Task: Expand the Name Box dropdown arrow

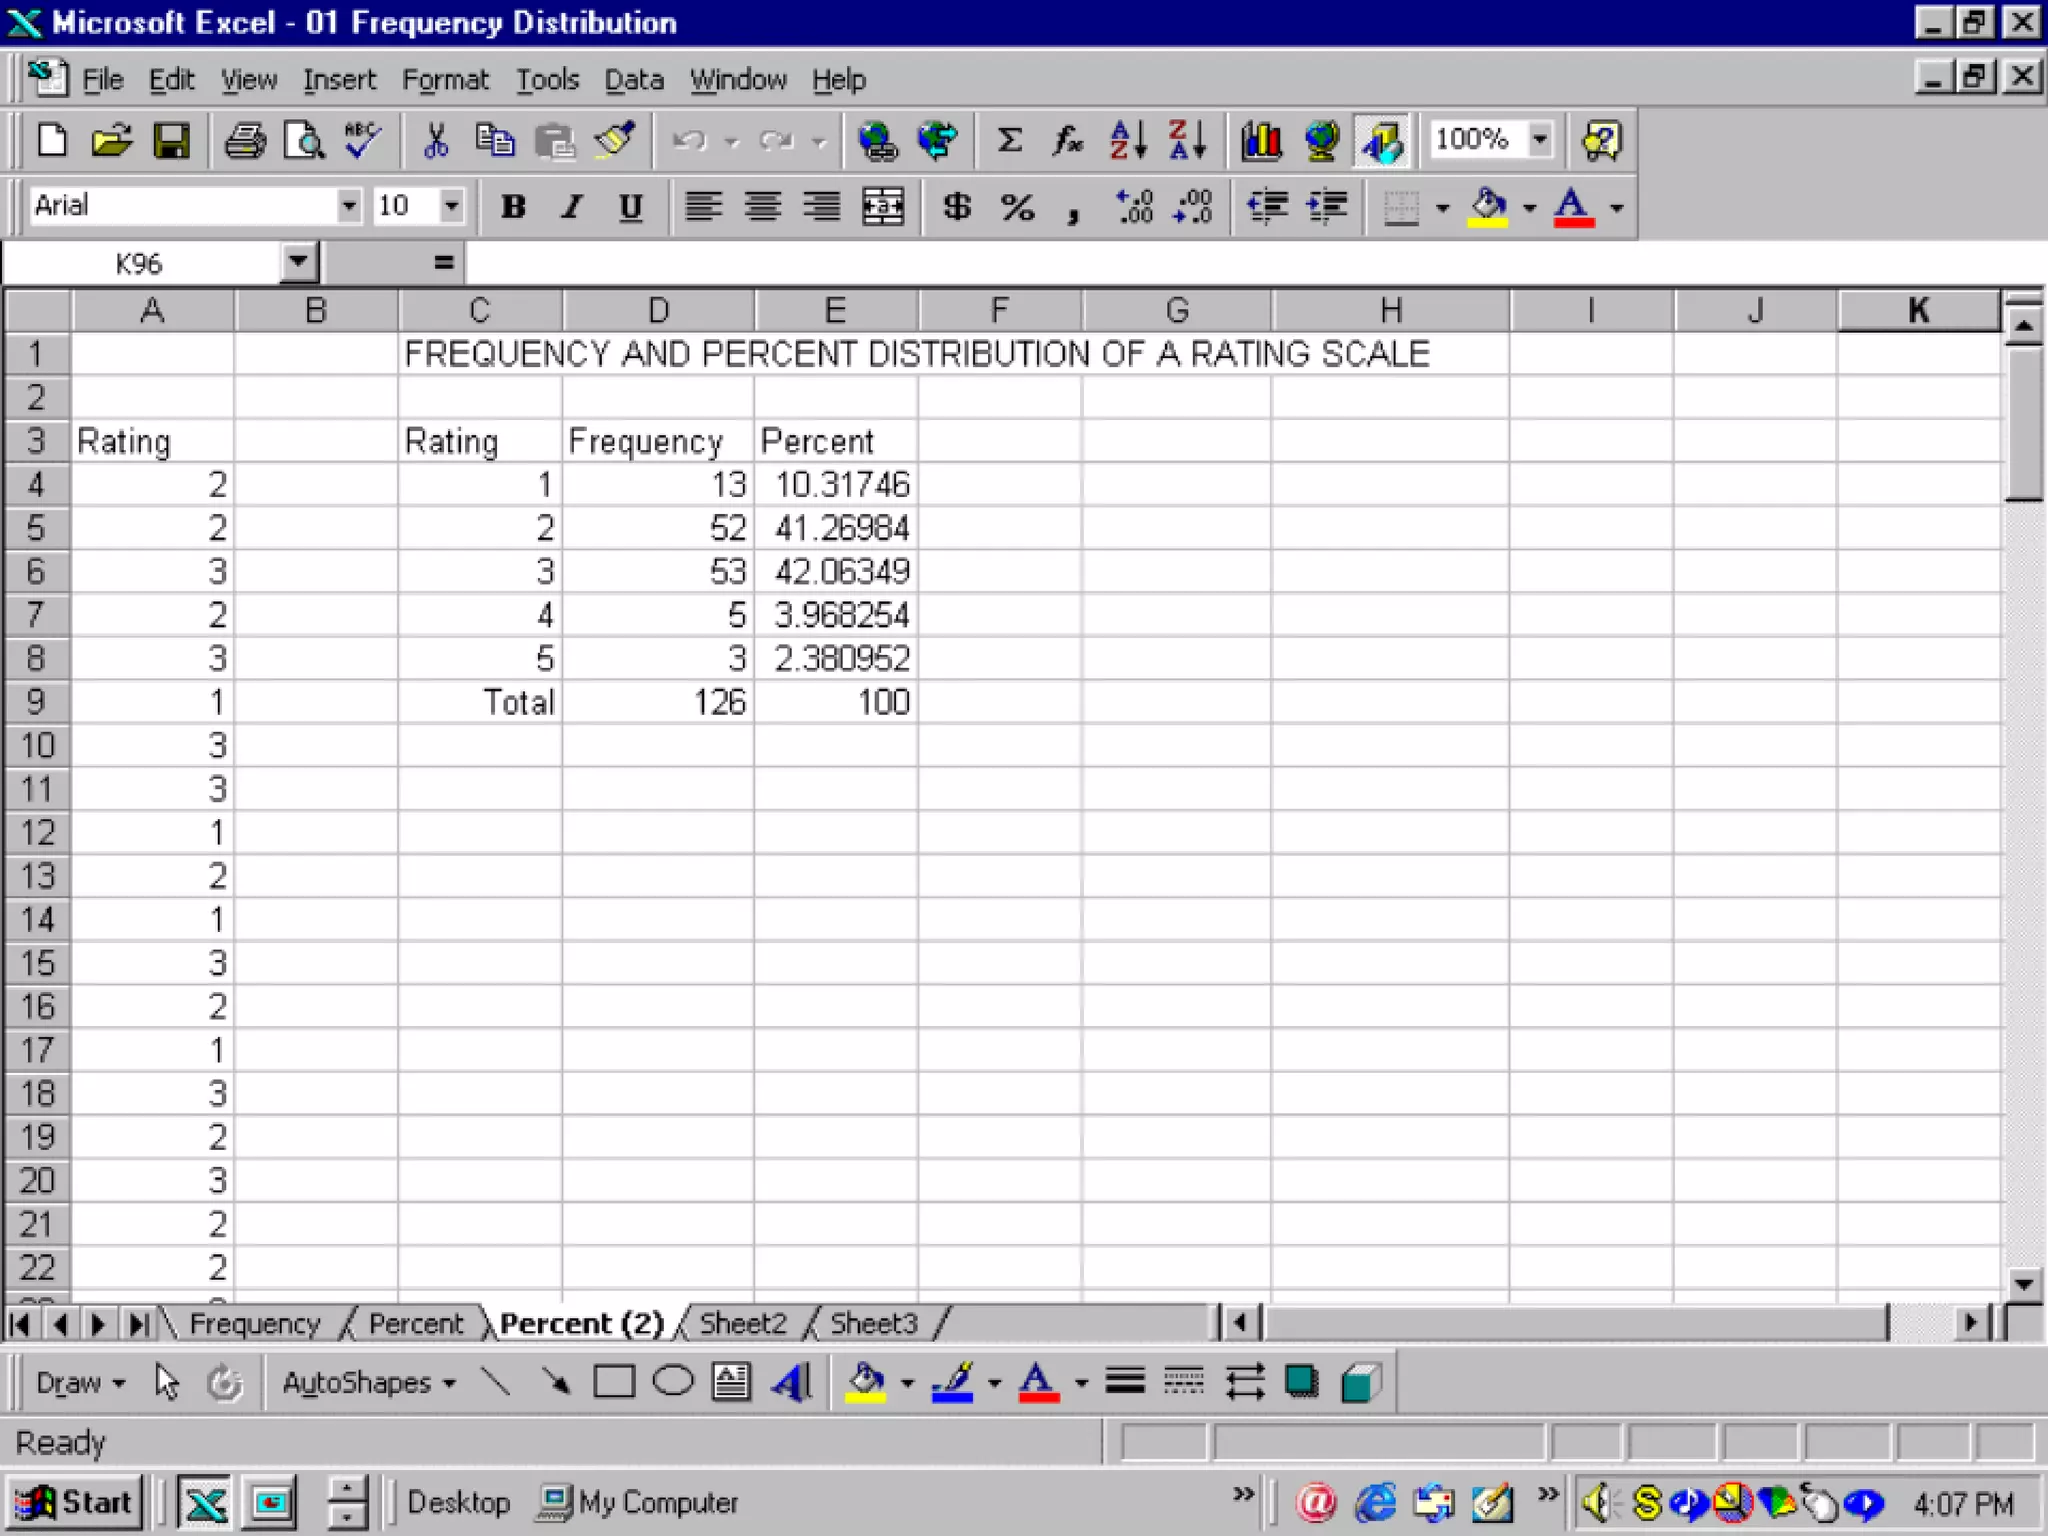Action: (x=297, y=263)
